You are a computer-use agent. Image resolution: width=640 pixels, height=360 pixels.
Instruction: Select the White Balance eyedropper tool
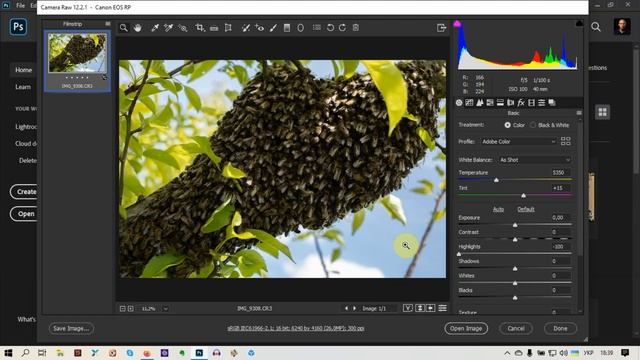click(x=155, y=28)
